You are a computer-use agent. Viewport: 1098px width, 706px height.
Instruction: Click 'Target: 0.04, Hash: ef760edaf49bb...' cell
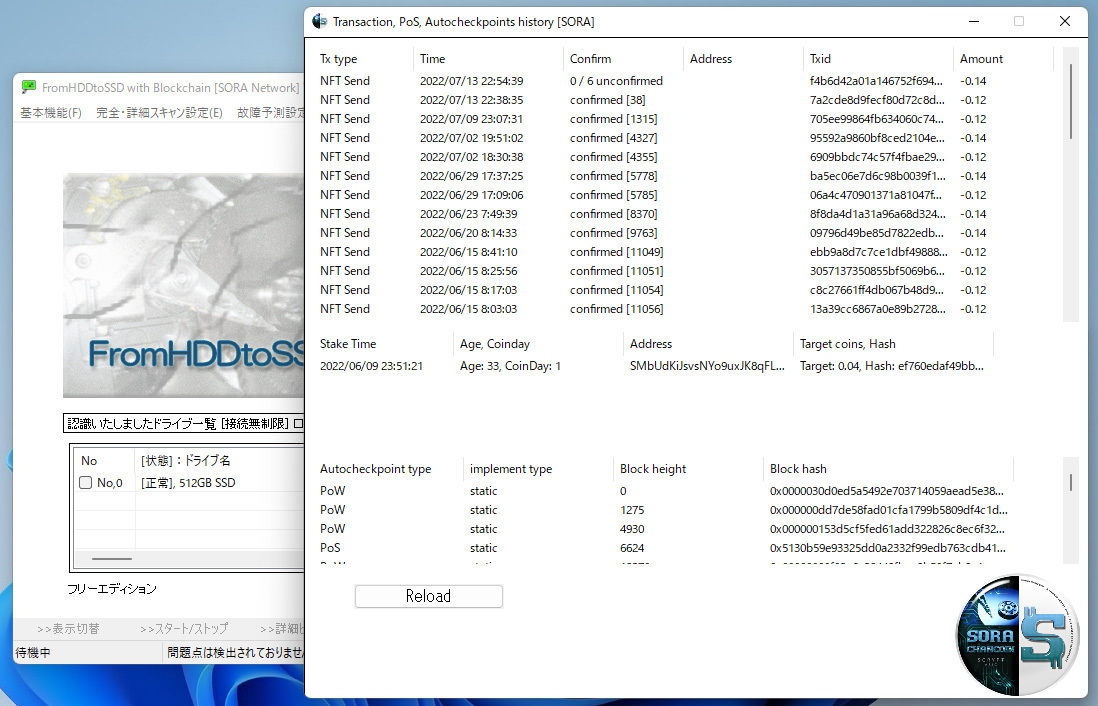click(x=891, y=366)
